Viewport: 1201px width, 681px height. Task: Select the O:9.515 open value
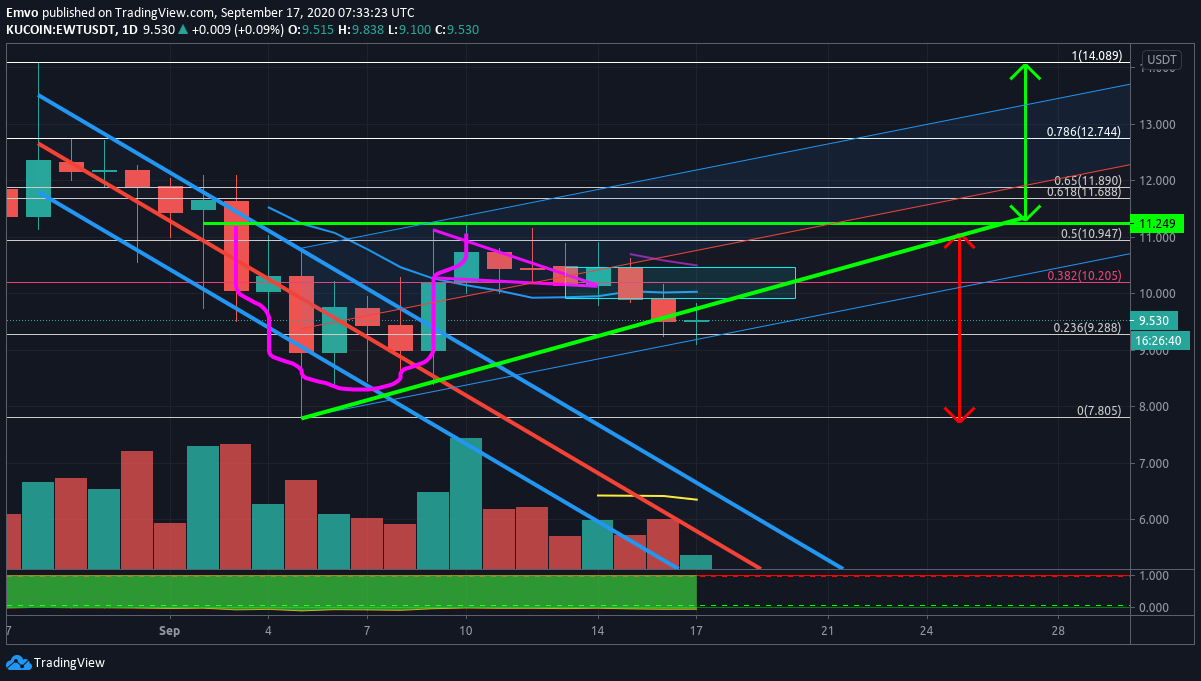pos(309,30)
